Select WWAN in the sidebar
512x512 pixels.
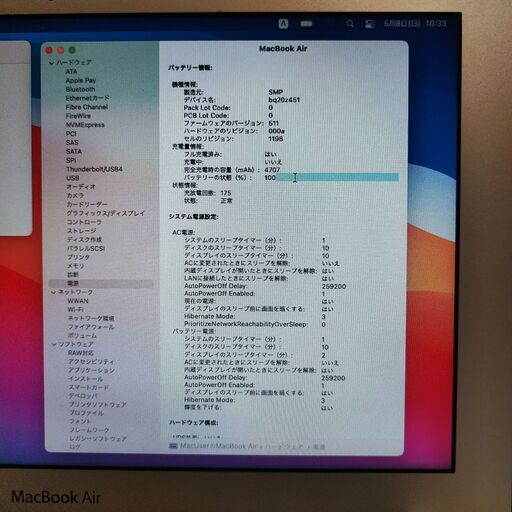(x=78, y=301)
